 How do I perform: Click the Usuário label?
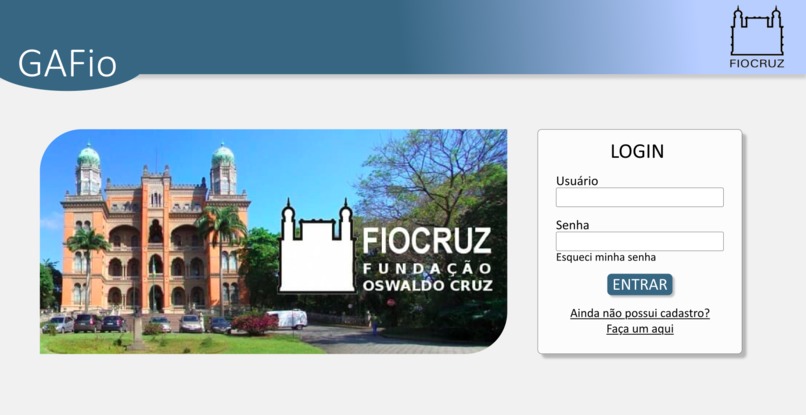point(577,181)
